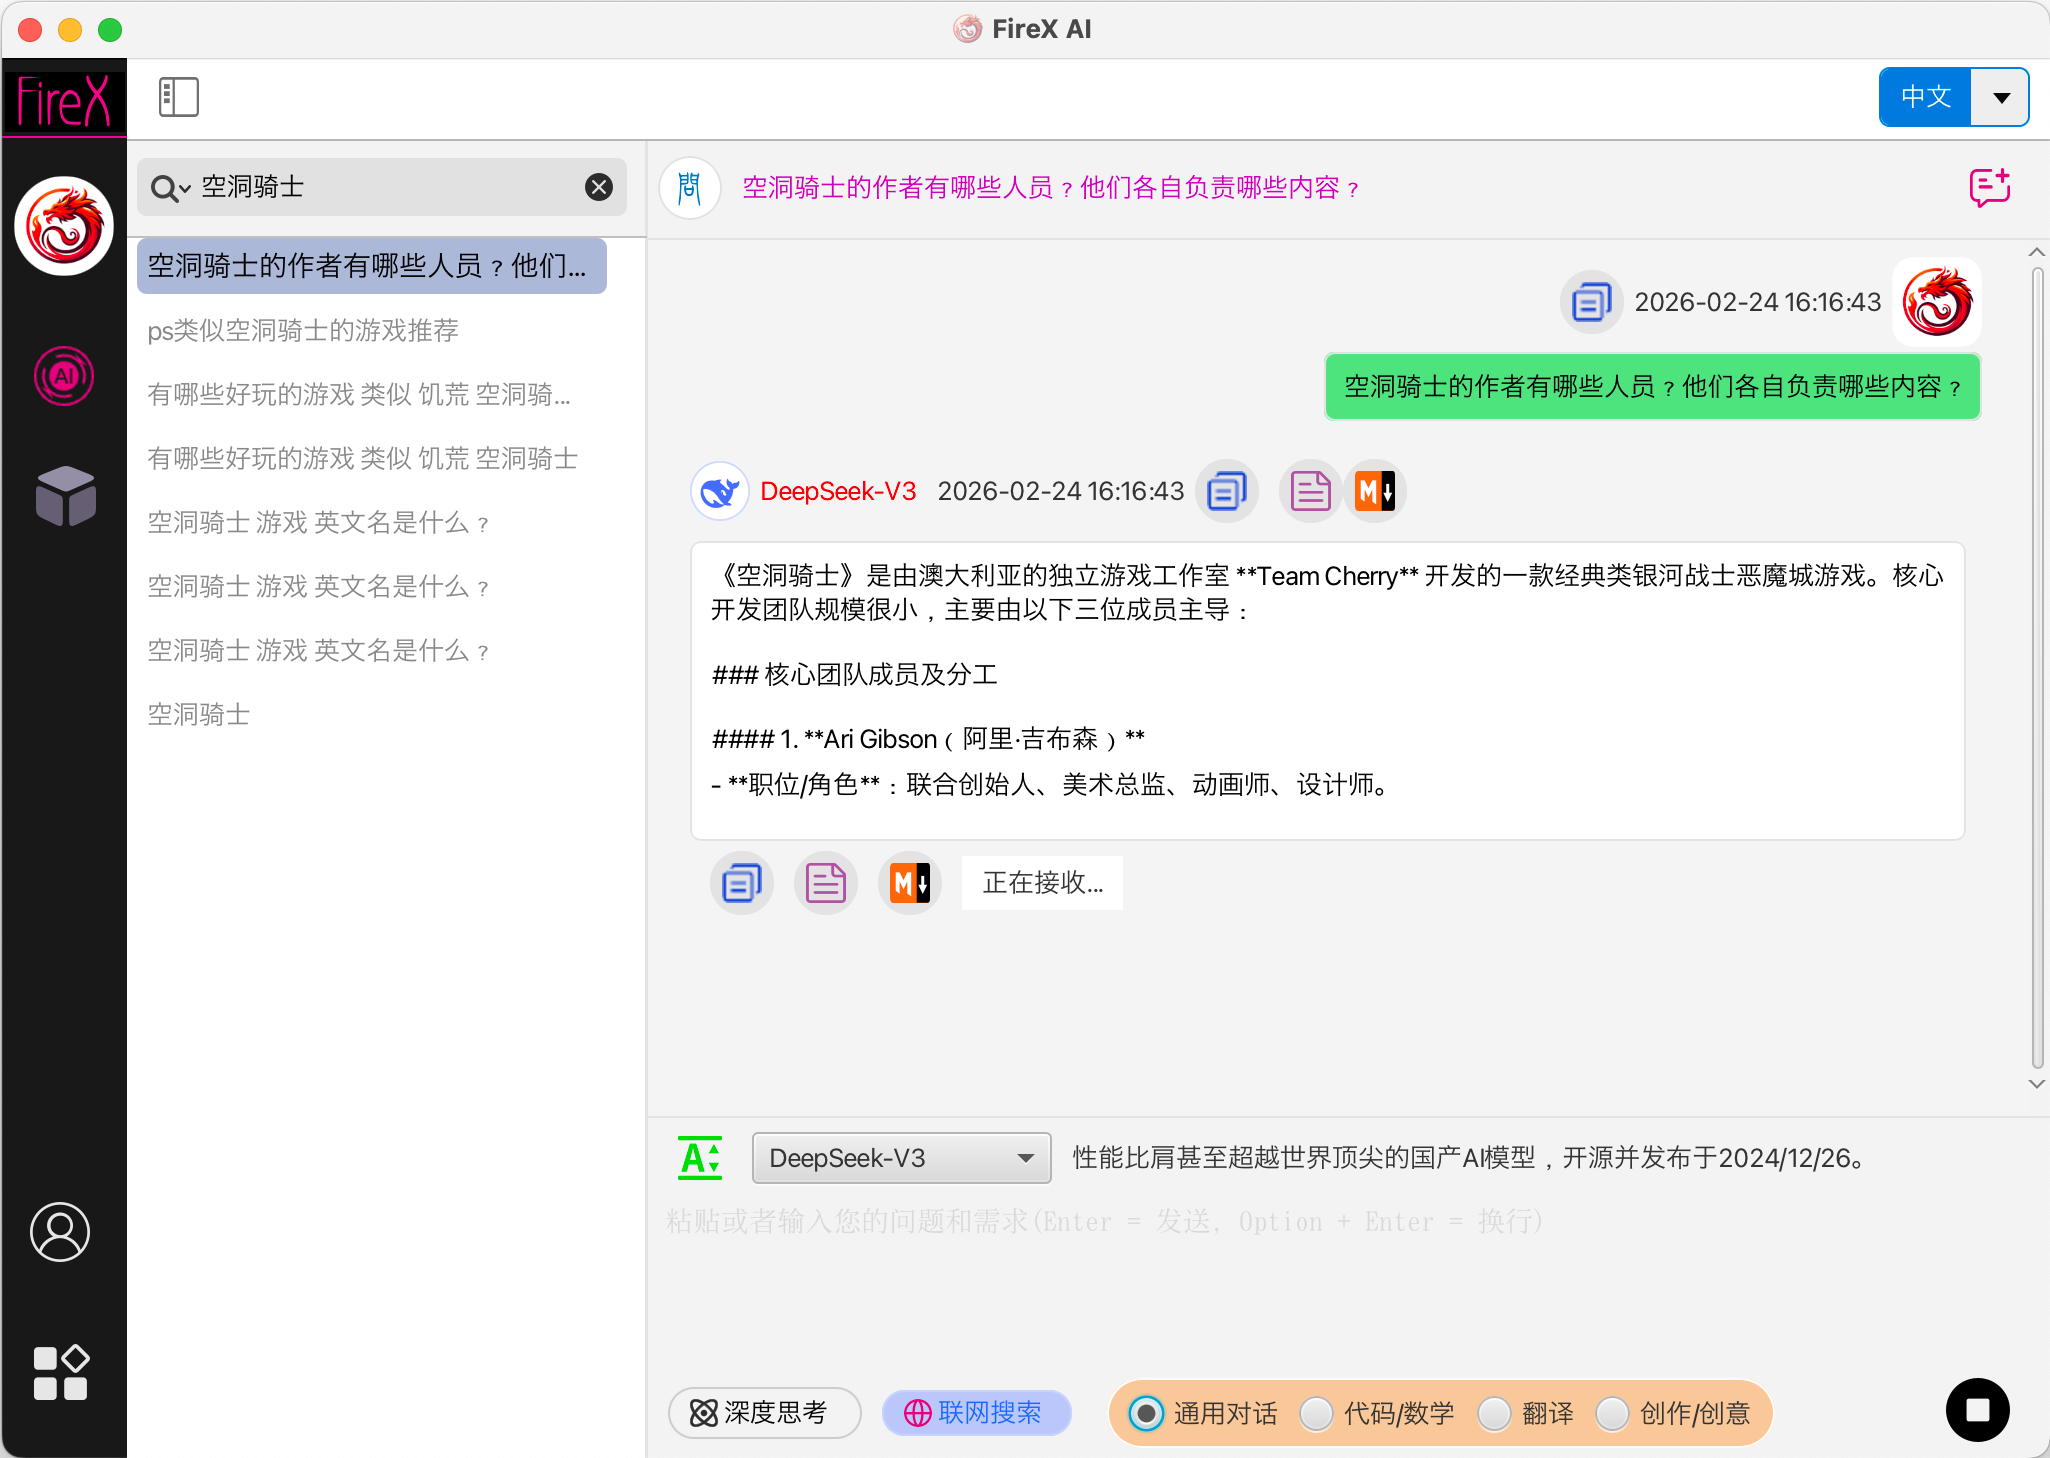The width and height of the screenshot is (2050, 1458).
Task: Export the reply as Markdown
Action: [x=908, y=883]
